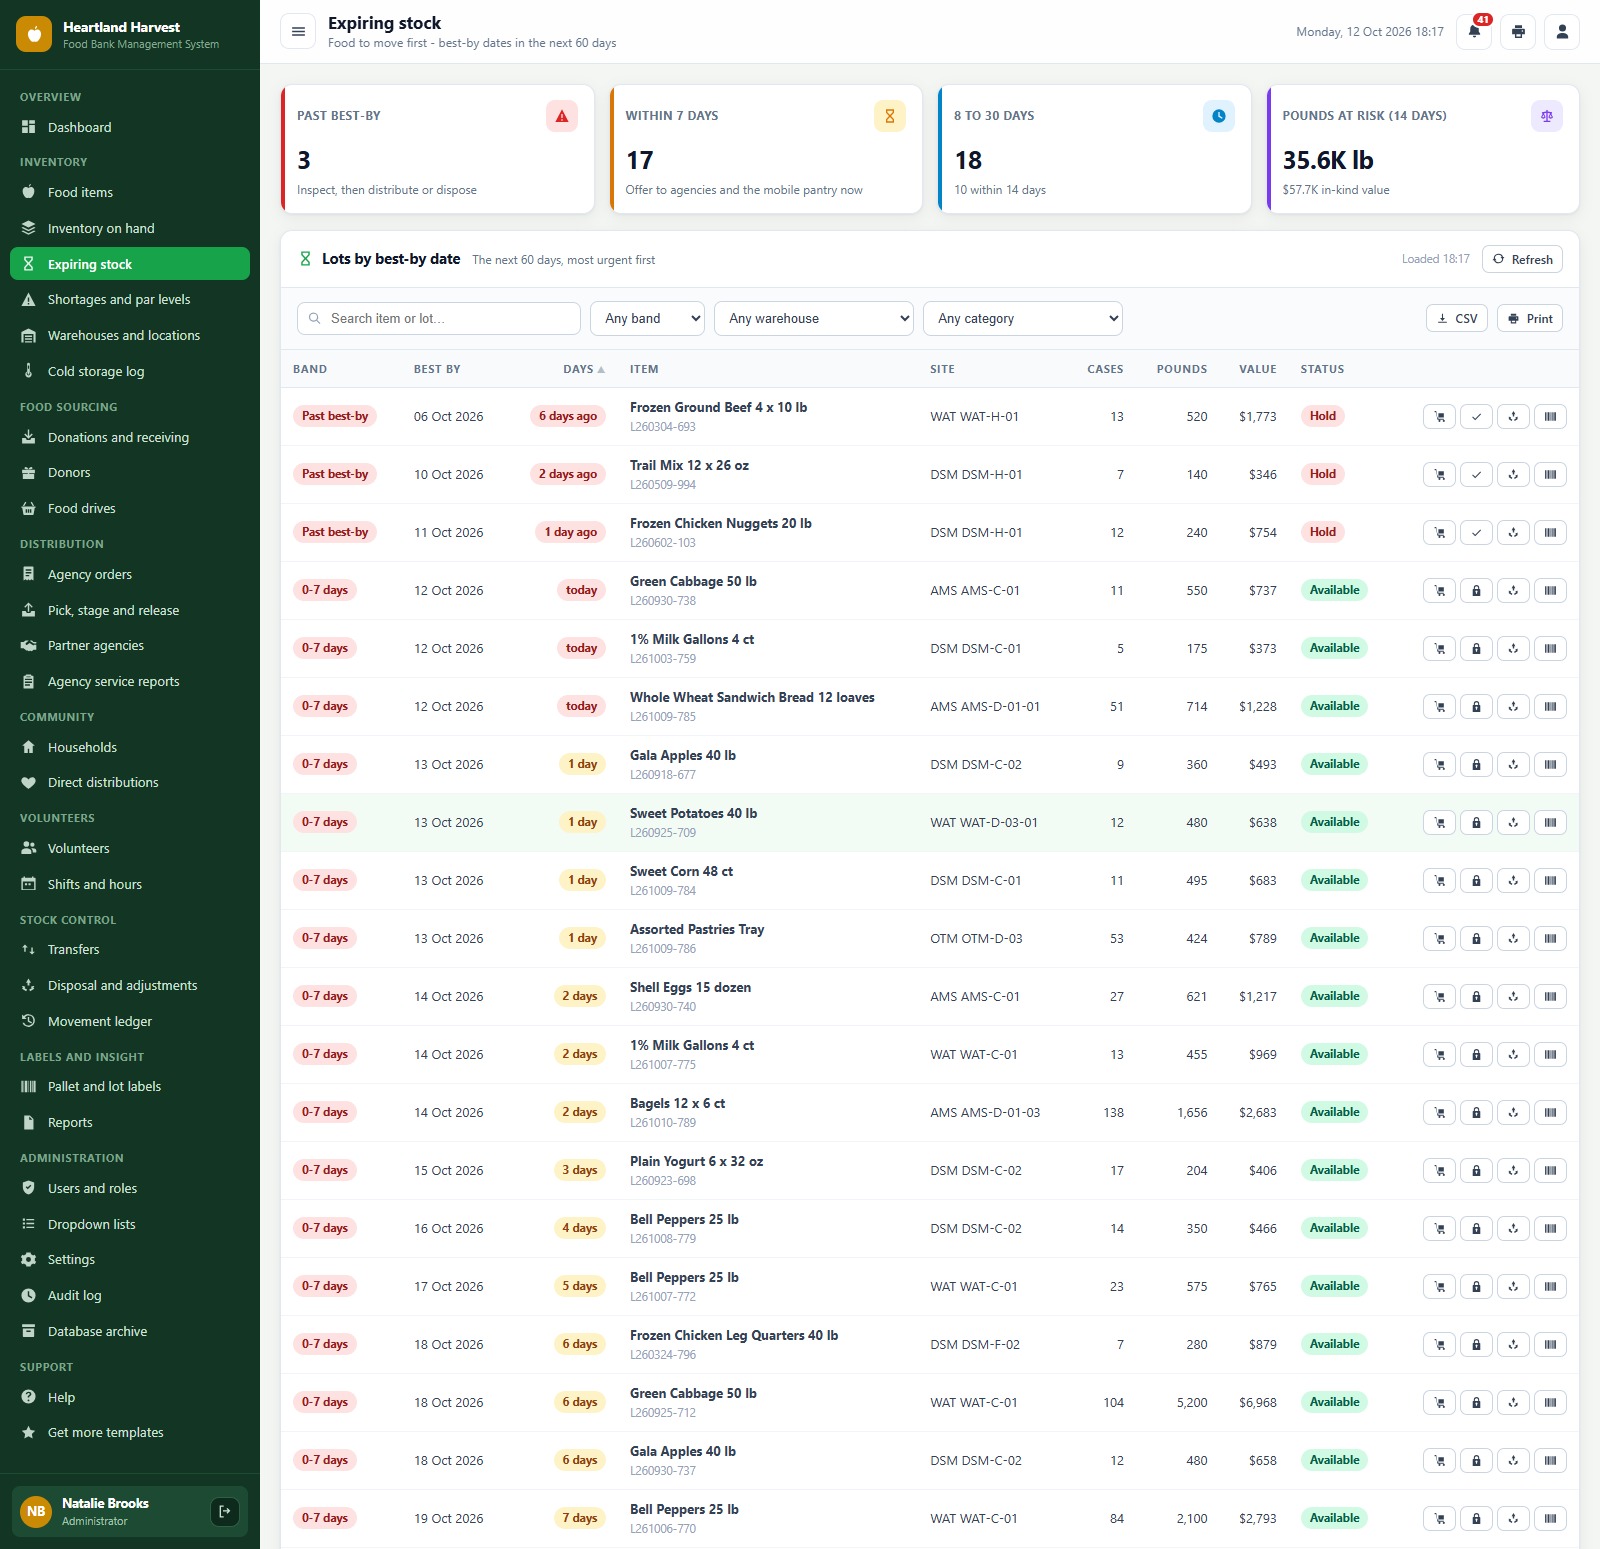Open the Dashboard sidebar item

130,128
